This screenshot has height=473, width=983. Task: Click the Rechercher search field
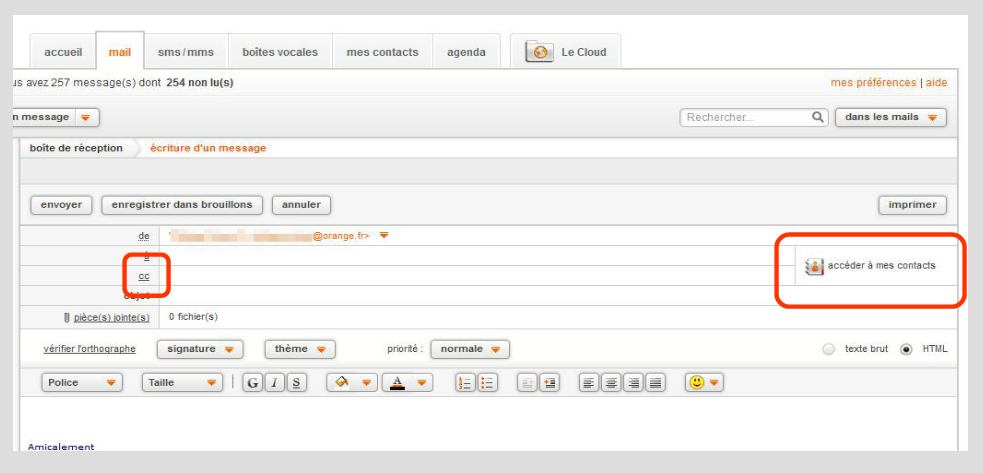[x=746, y=117]
